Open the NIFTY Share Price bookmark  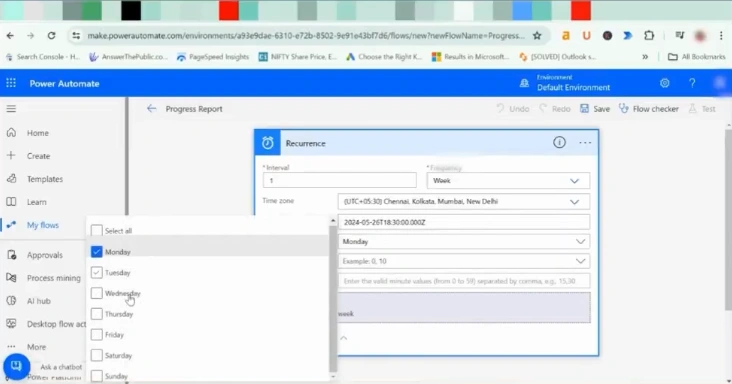tap(297, 56)
